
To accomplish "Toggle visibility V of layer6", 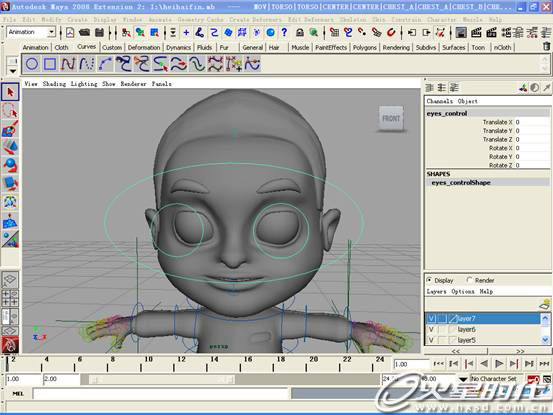I will 431,329.
